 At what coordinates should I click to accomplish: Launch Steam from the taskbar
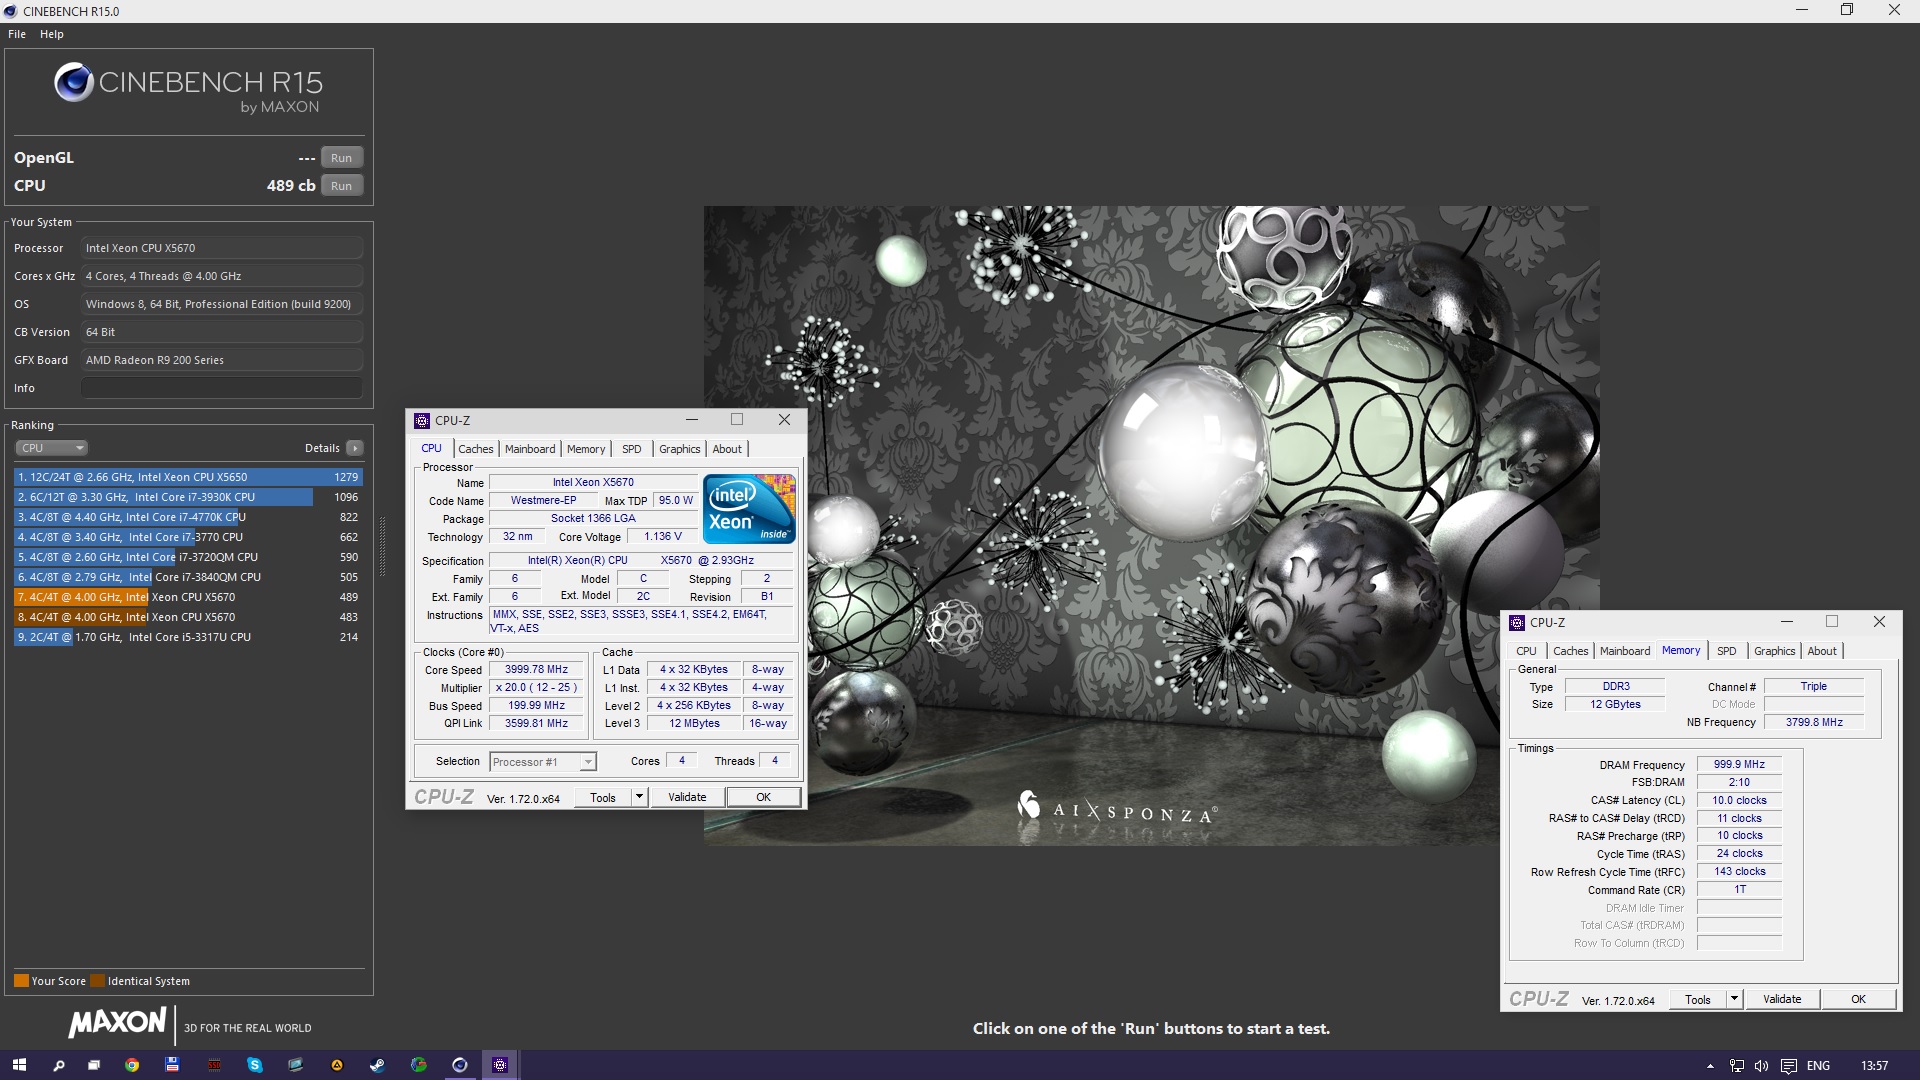tap(377, 1065)
